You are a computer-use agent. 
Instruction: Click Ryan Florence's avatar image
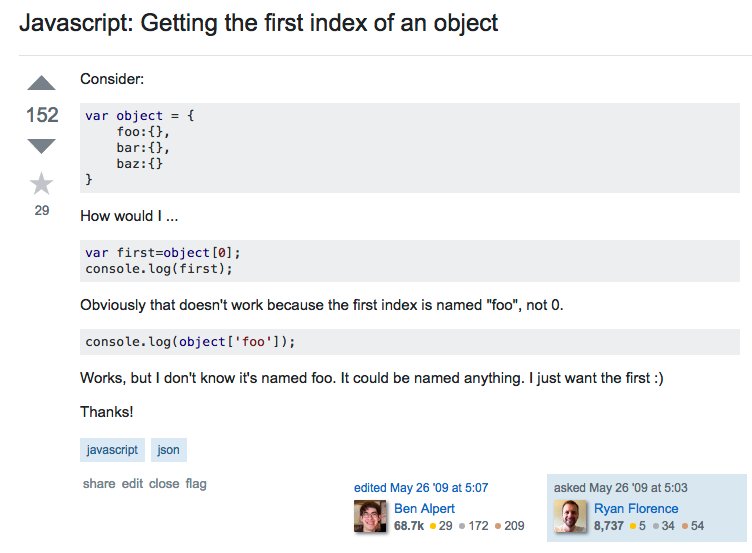(570, 516)
